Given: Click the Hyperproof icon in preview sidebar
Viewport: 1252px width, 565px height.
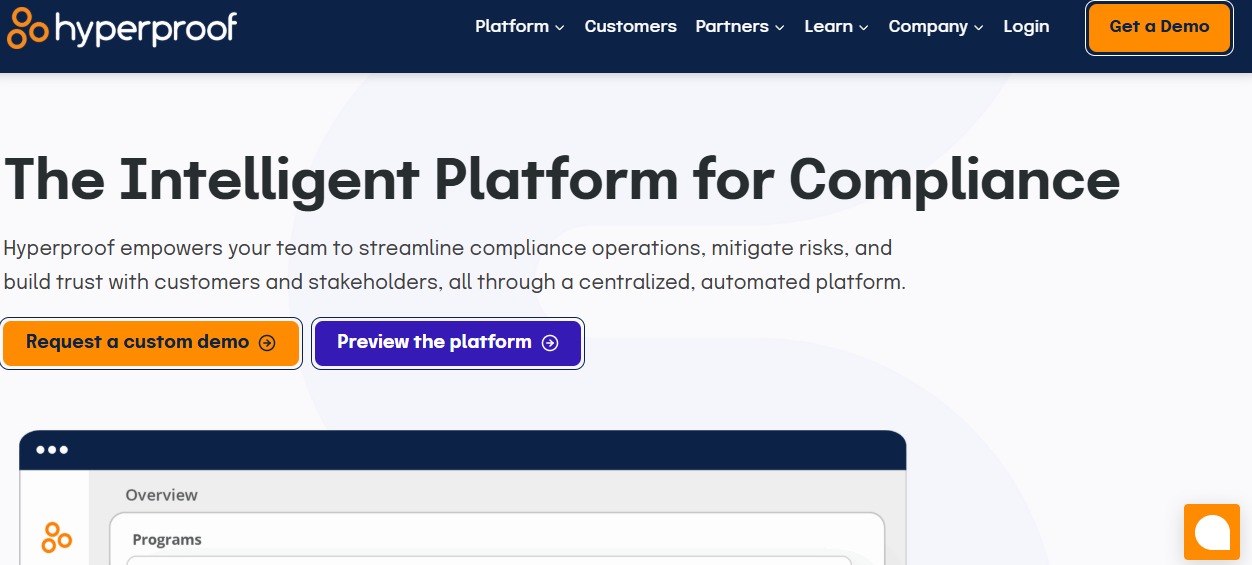Looking at the screenshot, I should click(x=56, y=536).
